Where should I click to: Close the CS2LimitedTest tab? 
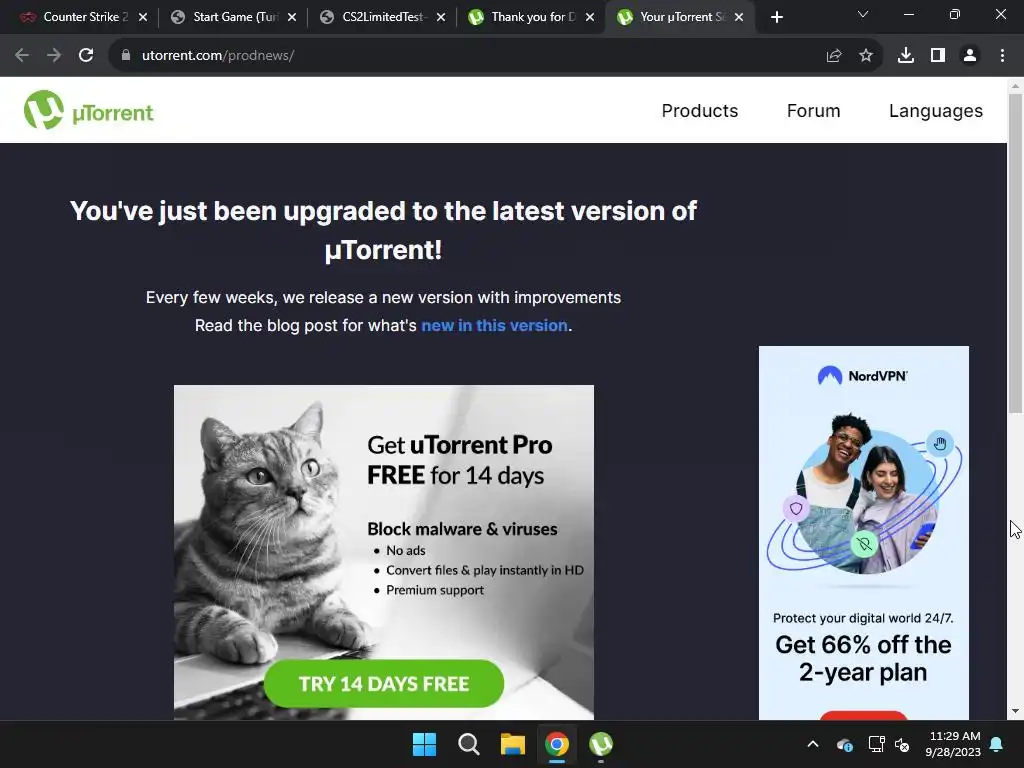click(441, 17)
